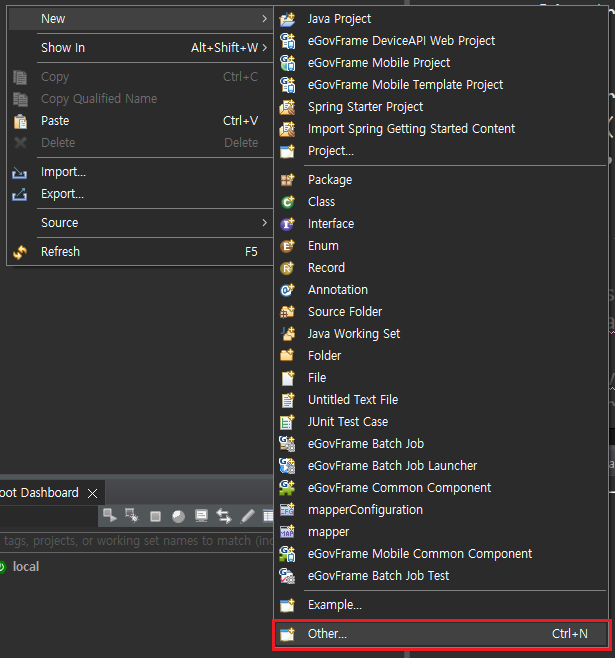The width and height of the screenshot is (615, 658).
Task: Select eGovFrame Batch Job Test entry
Action: point(441,576)
